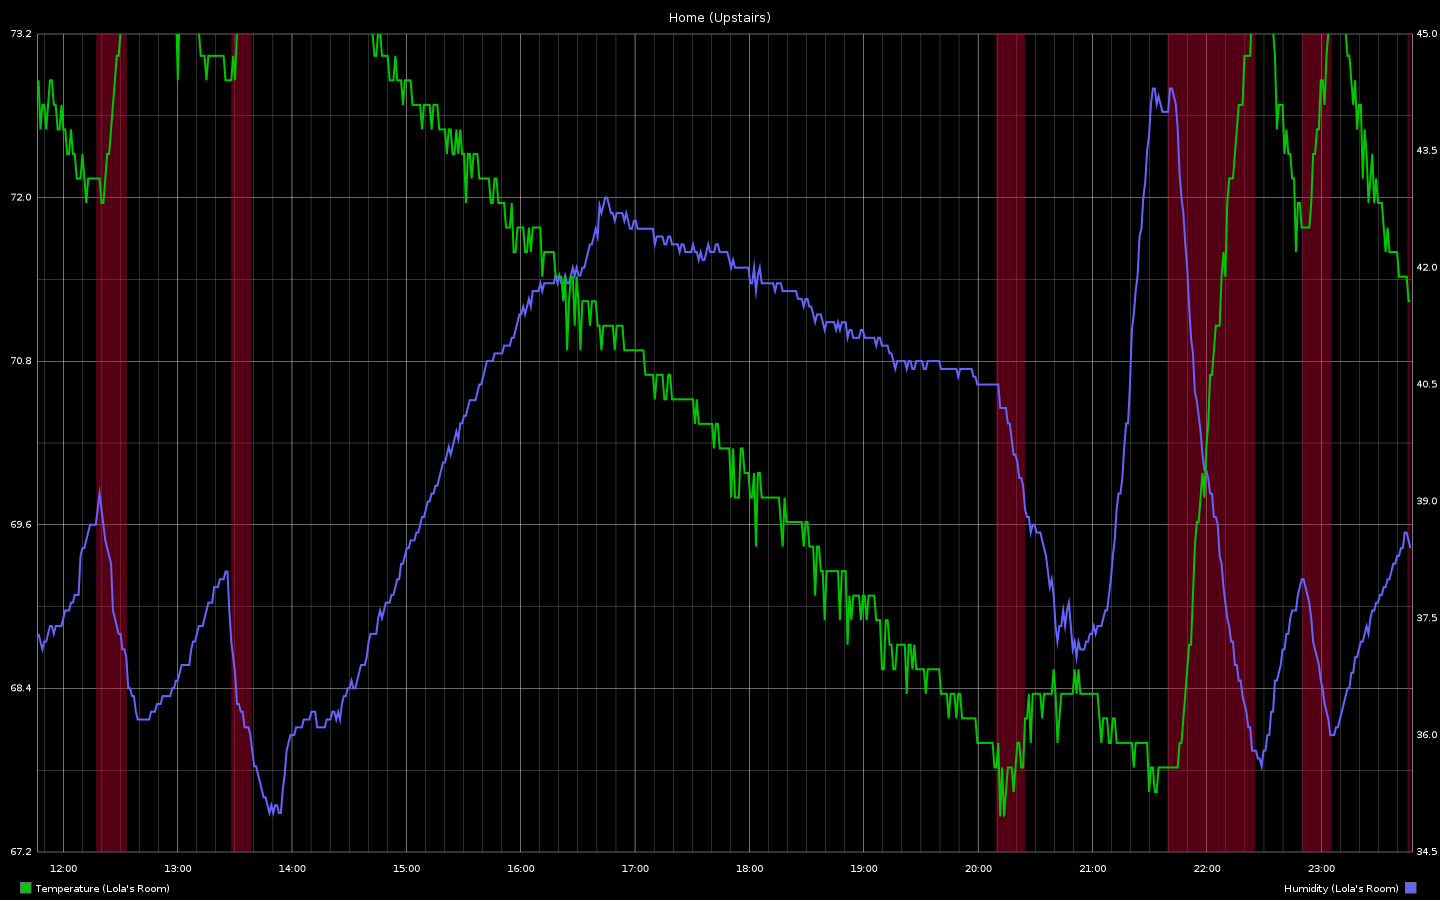Click the 45.0 humidity axis label
The width and height of the screenshot is (1440, 900).
pos(1426,34)
